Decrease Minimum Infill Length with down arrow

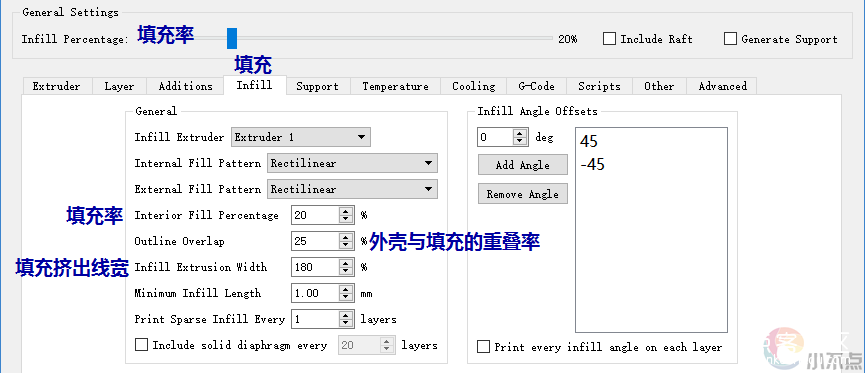pos(346,297)
